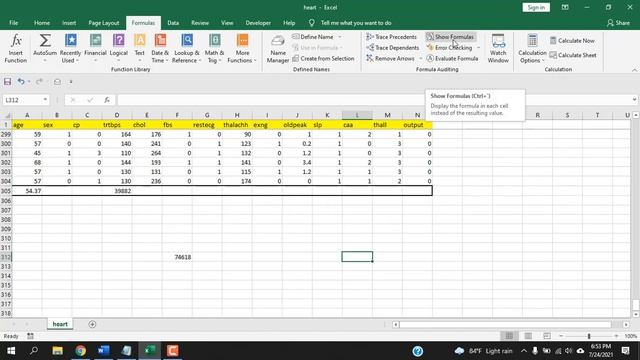Open Text functions list
This screenshot has width=640, height=360.
coord(140,49)
